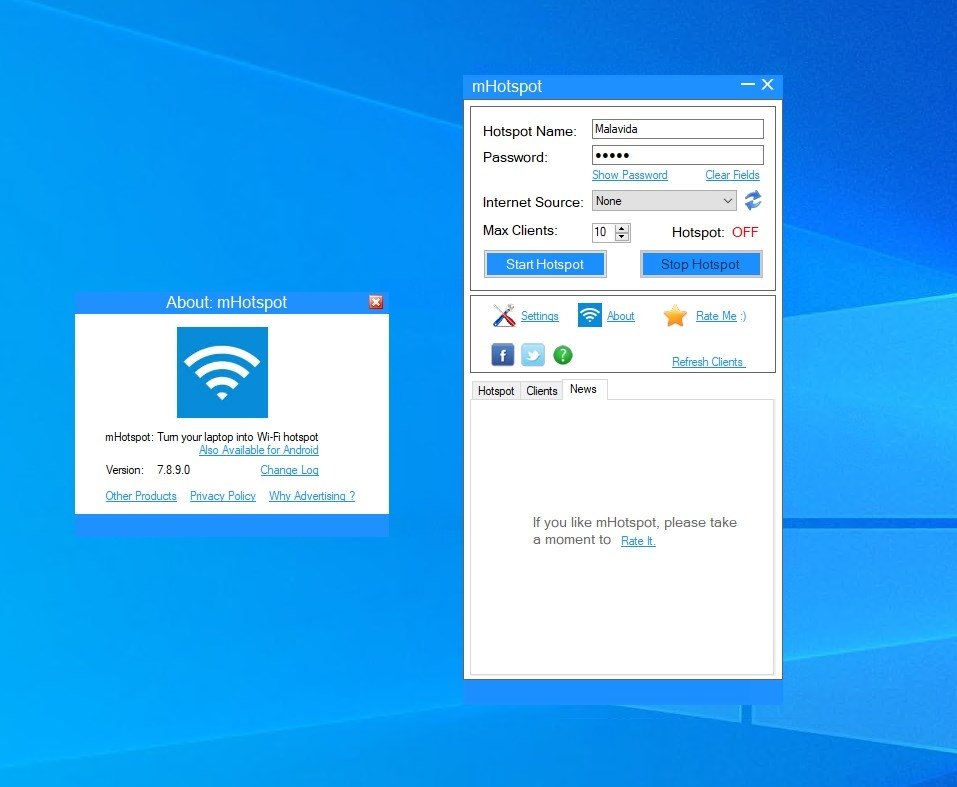Open the Privacy Policy link
The height and width of the screenshot is (787, 957).
223,496
